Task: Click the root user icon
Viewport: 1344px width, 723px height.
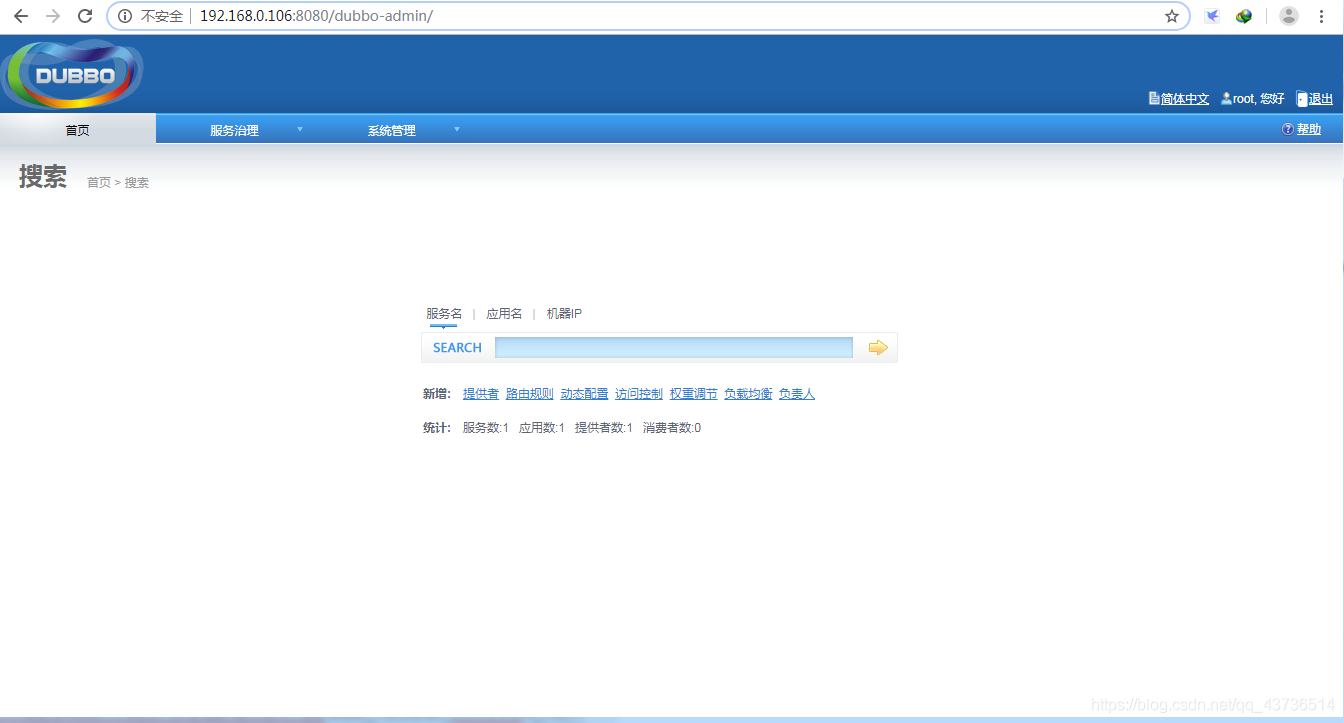Action: click(1226, 98)
